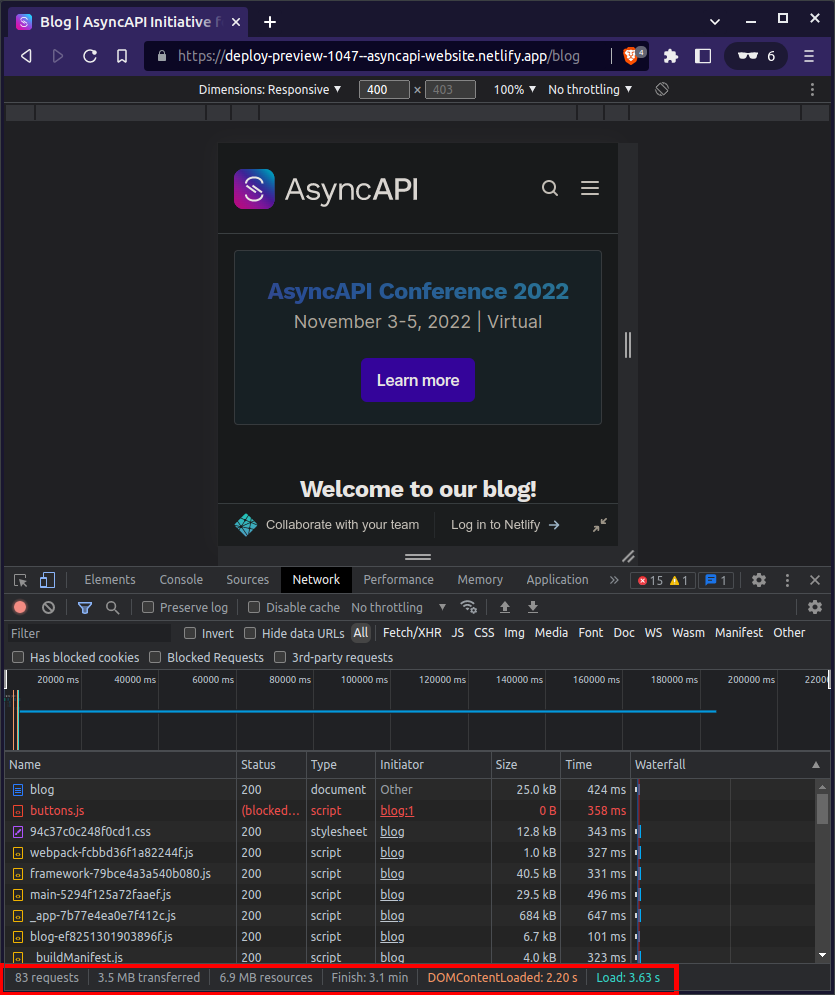Viewport: 835px width, 995px height.
Task: Filter requests by Img type
Action: [x=514, y=633]
